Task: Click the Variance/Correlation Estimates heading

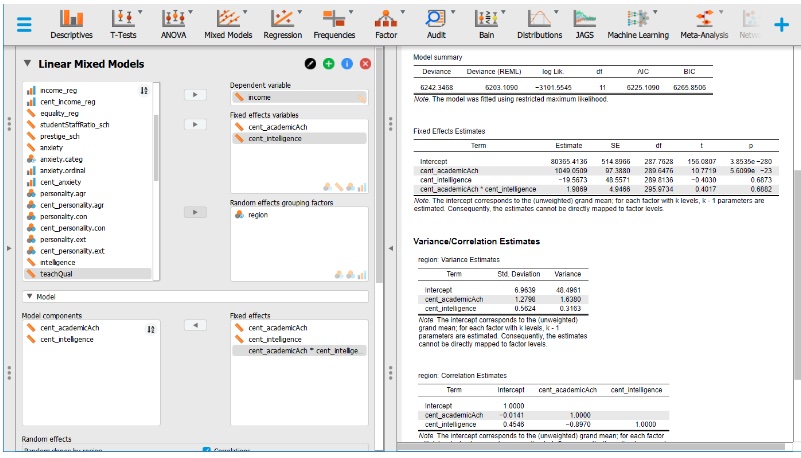Action: tap(476, 242)
